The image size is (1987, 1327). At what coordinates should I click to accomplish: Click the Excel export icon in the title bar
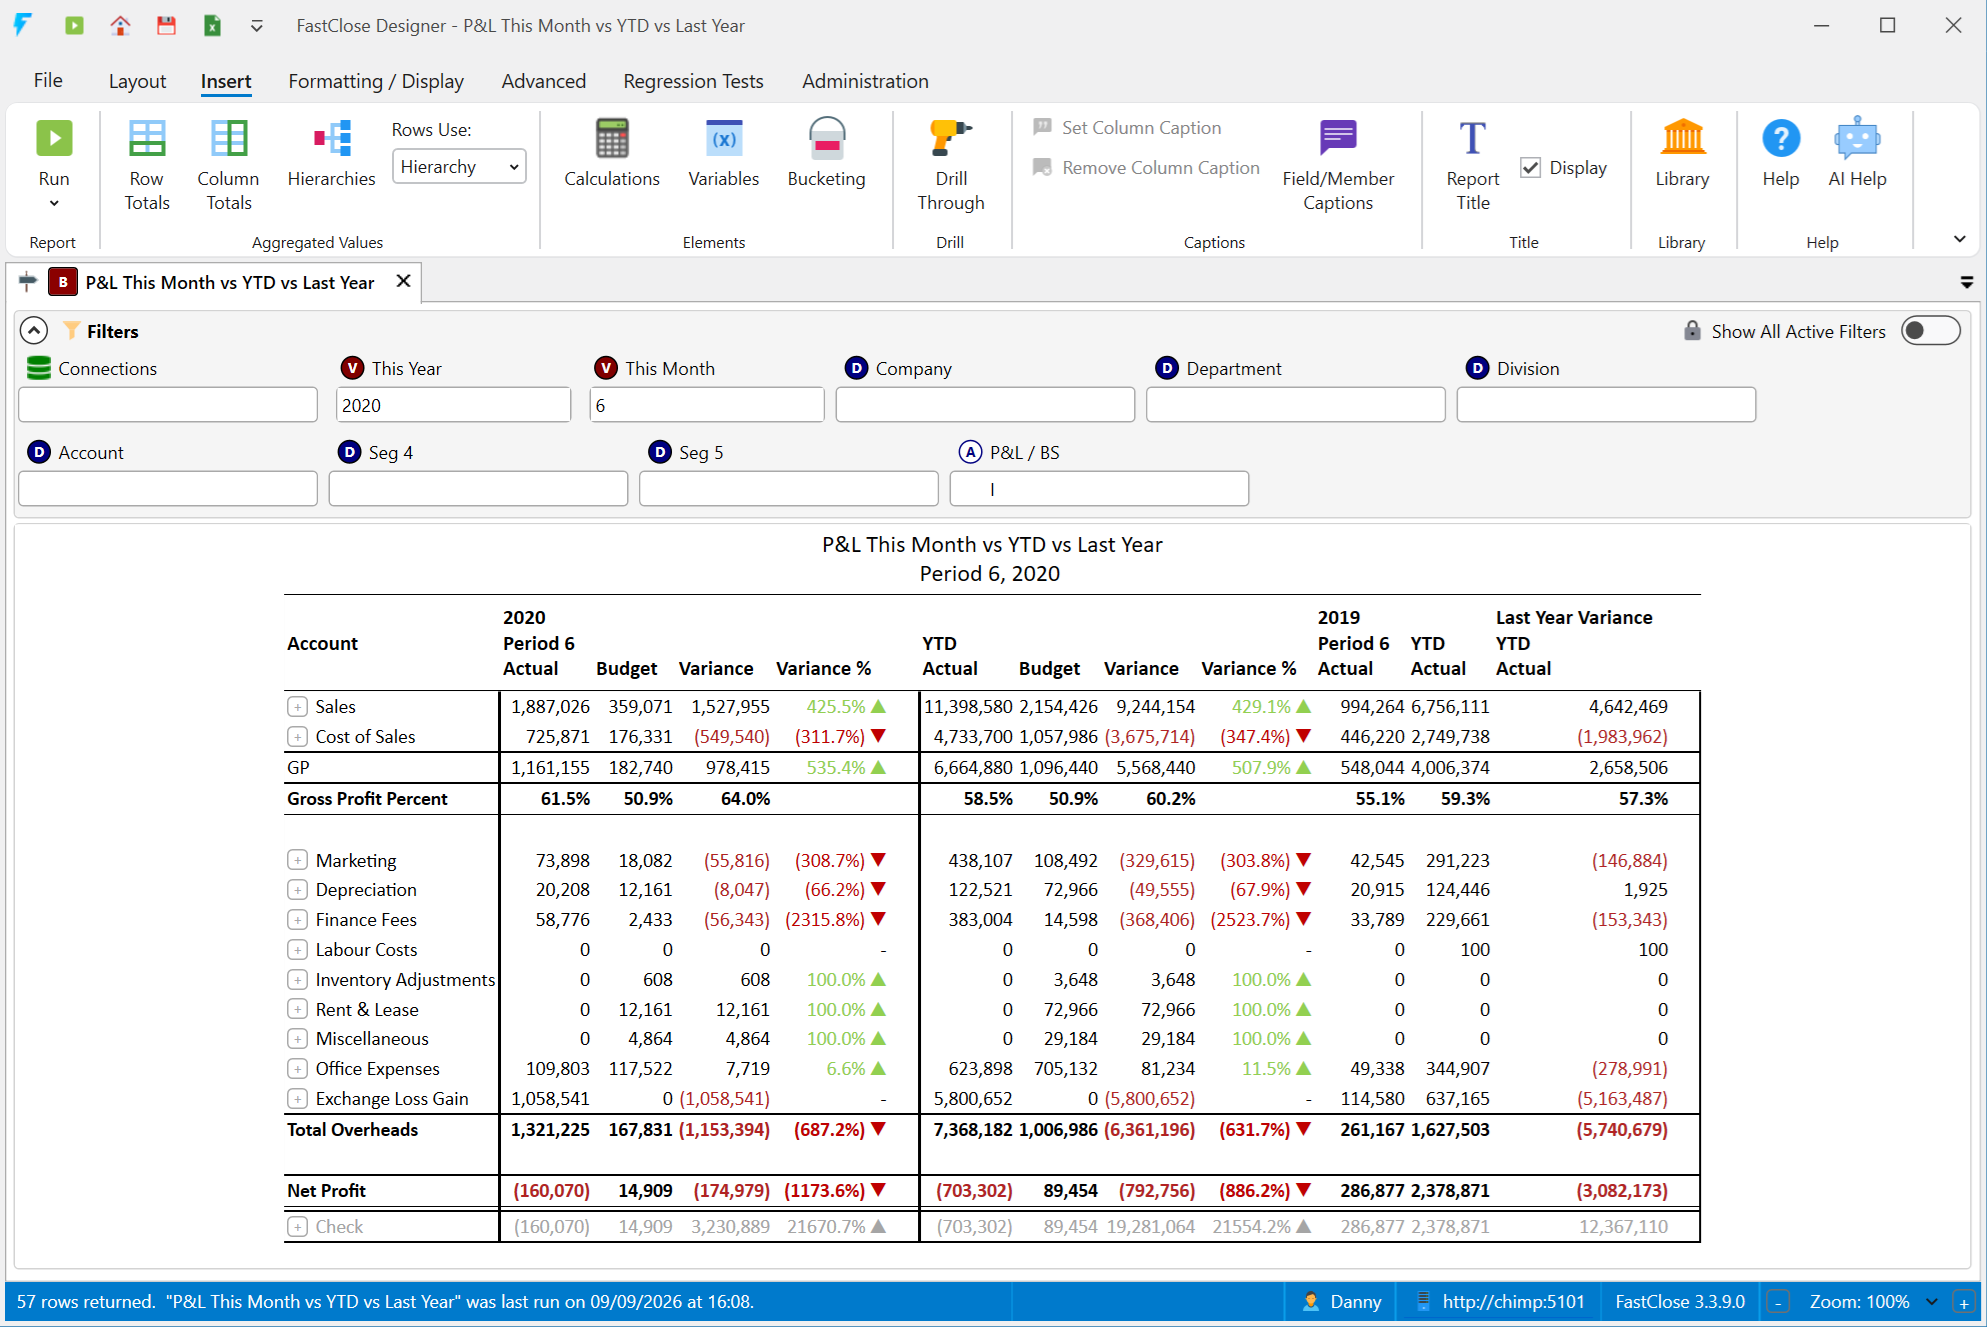212,25
